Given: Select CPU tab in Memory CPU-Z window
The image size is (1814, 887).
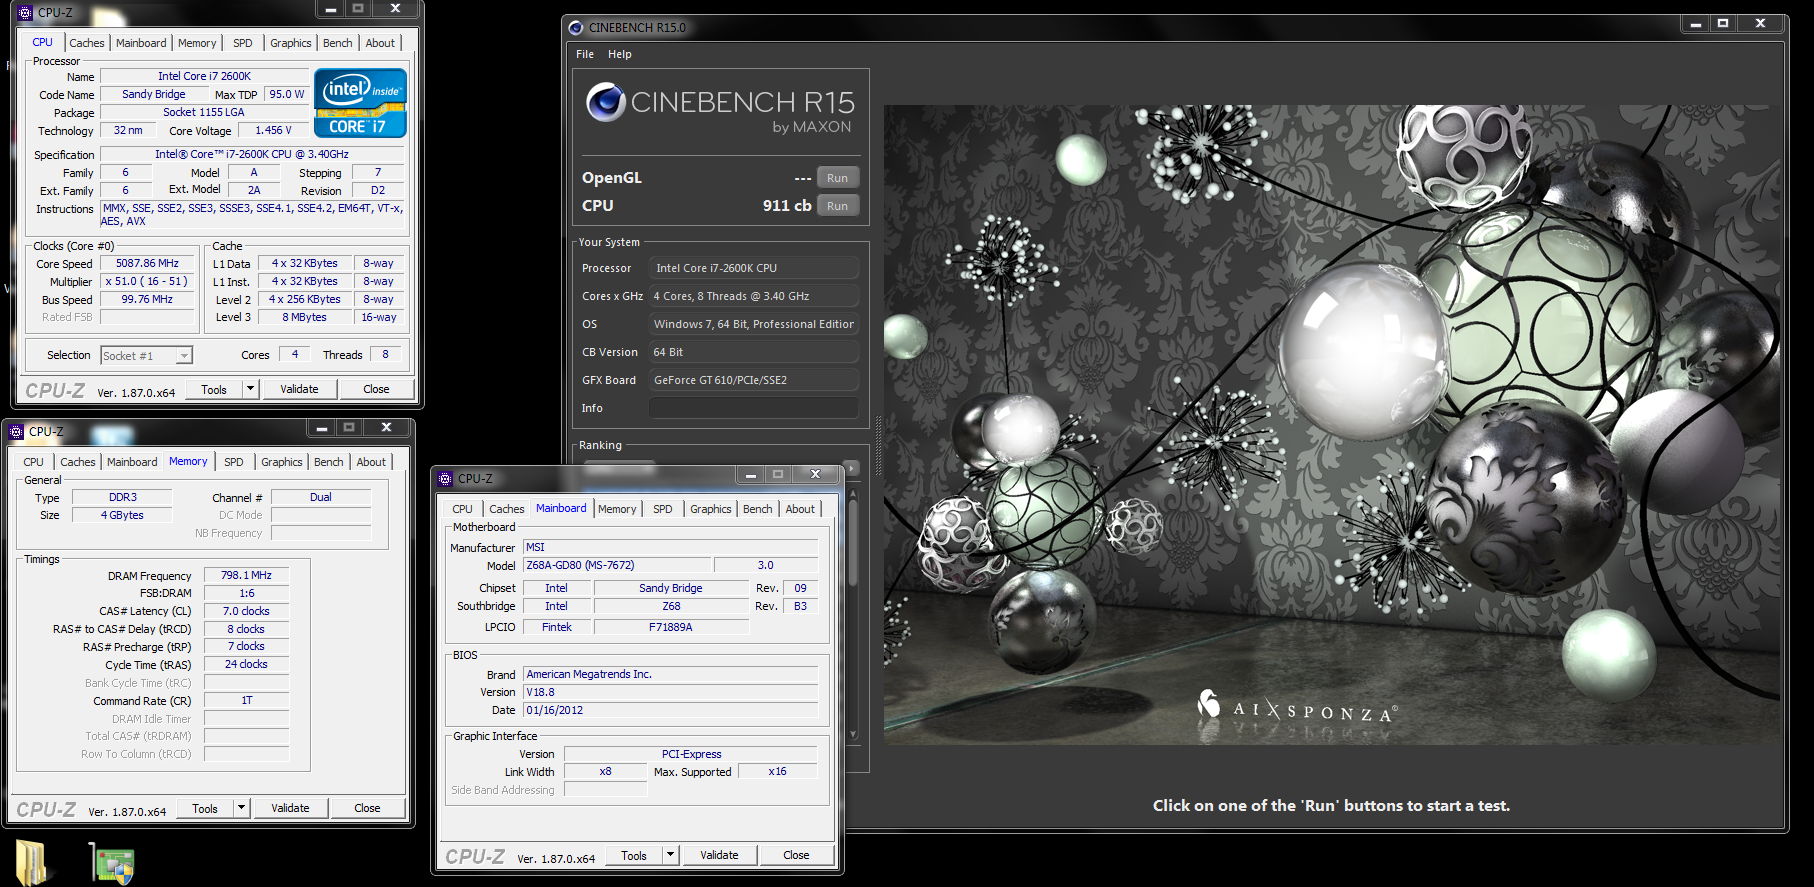Looking at the screenshot, I should [x=34, y=462].
